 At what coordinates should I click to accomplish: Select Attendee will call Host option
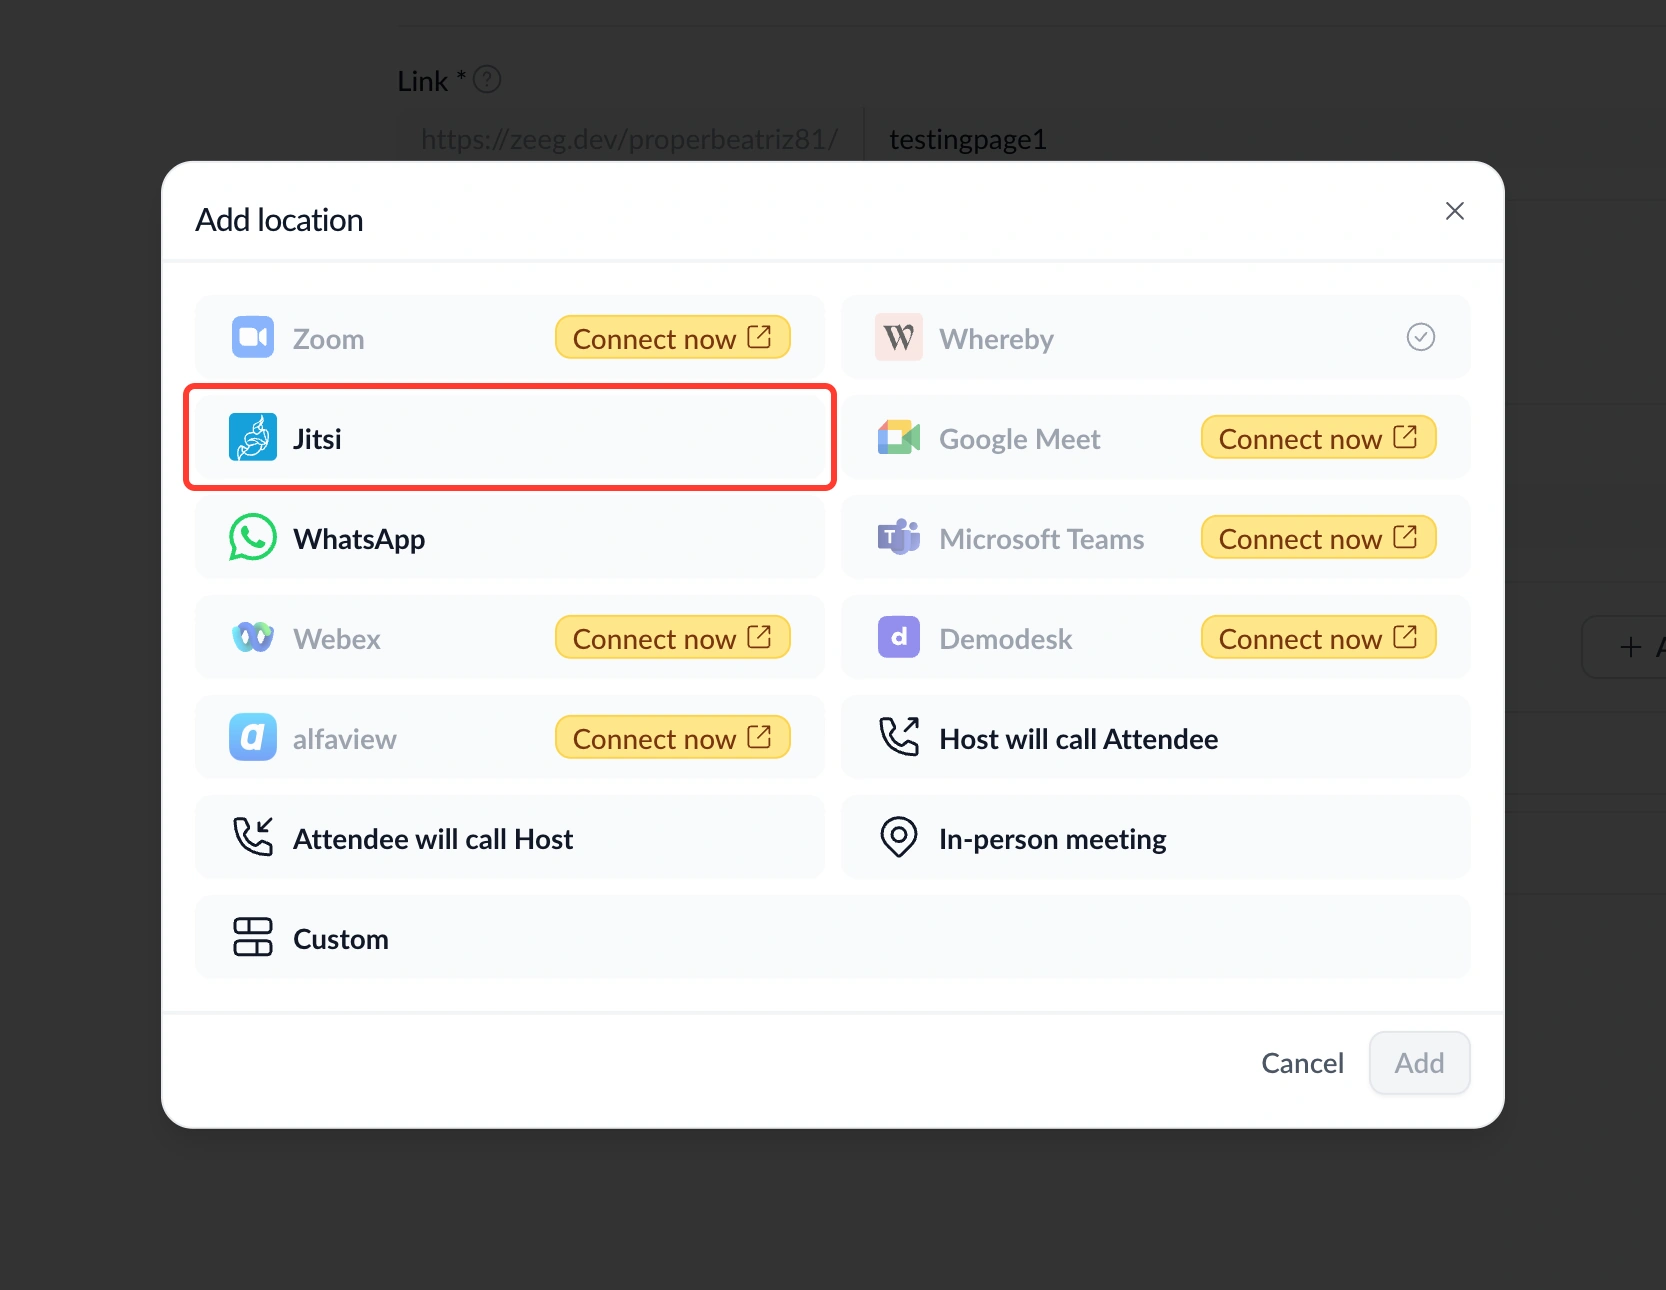click(510, 837)
